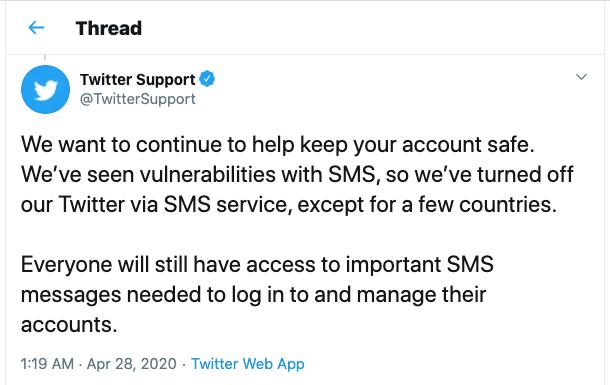610x385 pixels.
Task: Click the 1:19 AM timestamp
Action: click(x=47, y=364)
